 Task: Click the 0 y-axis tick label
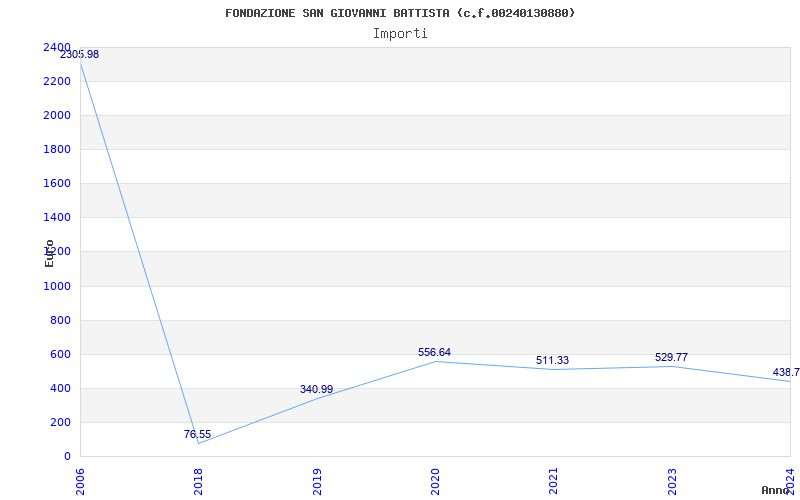tap(67, 457)
